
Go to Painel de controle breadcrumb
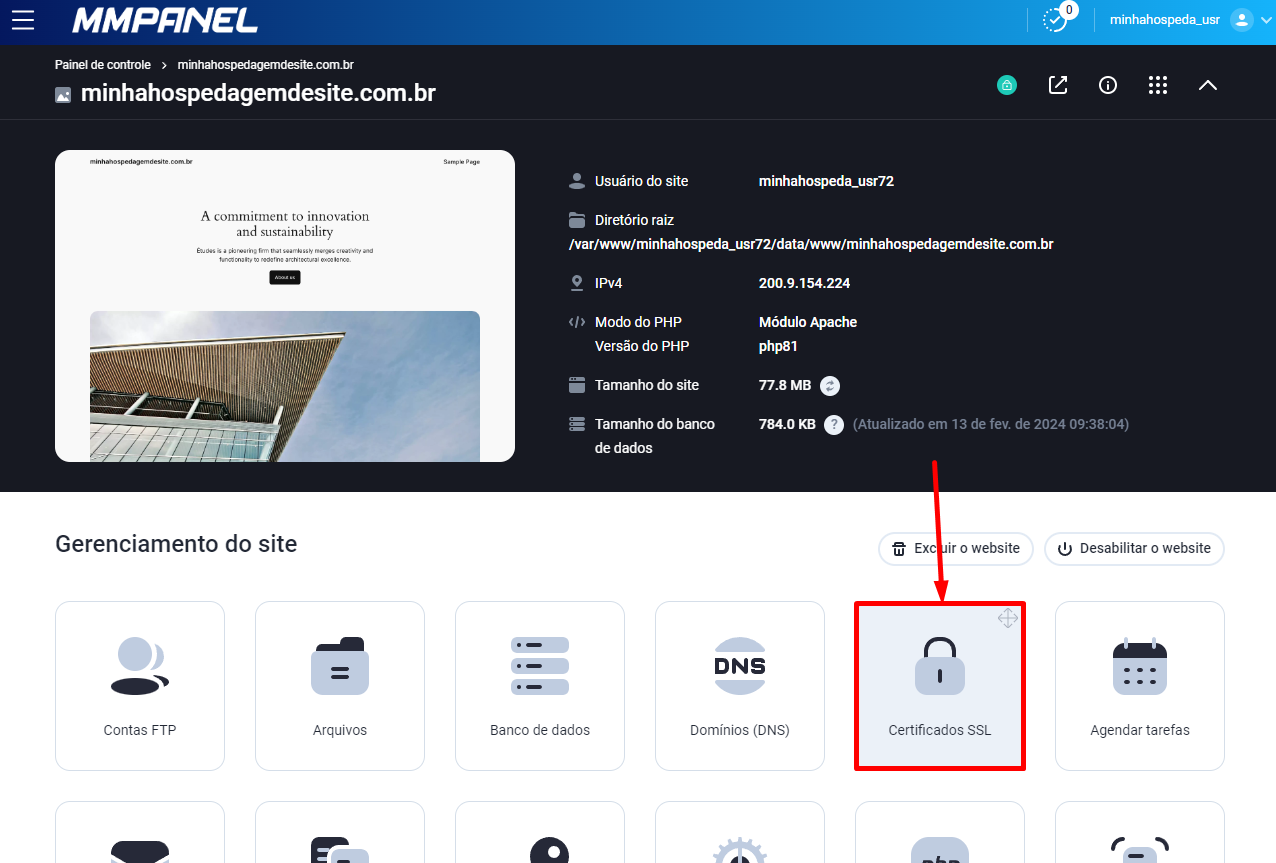click(x=103, y=65)
